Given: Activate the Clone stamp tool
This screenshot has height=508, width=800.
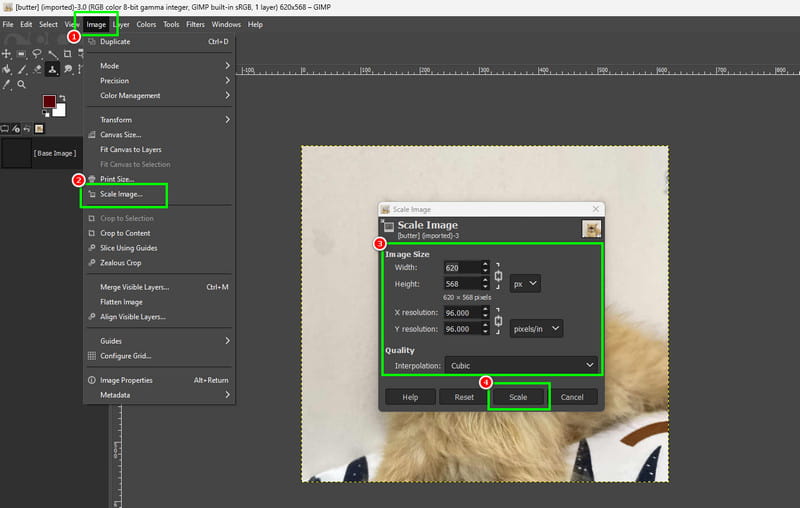Looking at the screenshot, I should click(x=52, y=69).
